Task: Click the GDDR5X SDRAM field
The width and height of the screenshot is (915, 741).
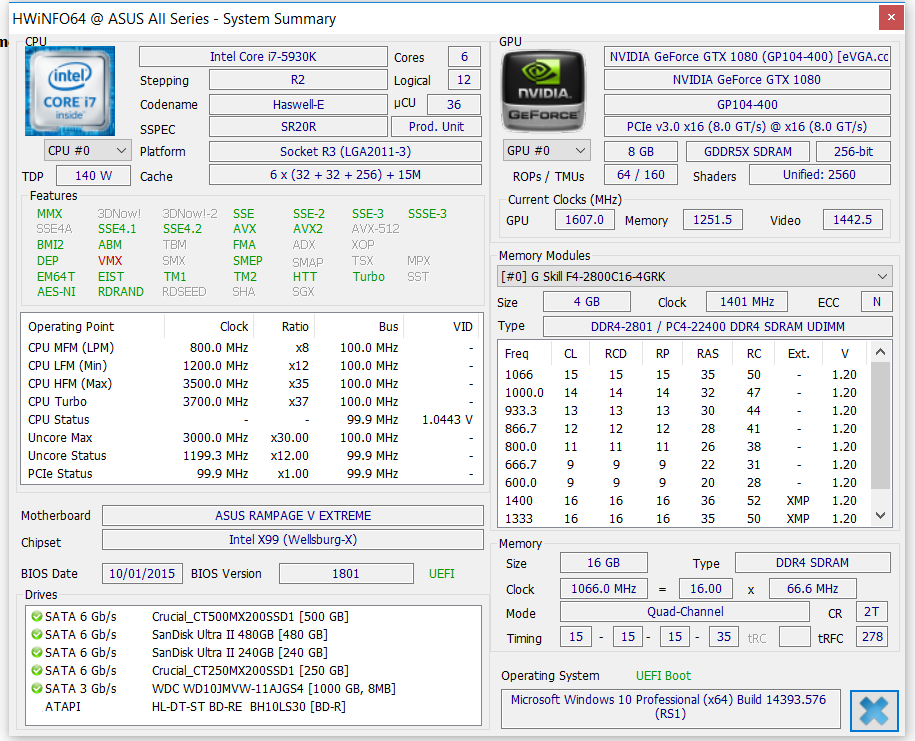Action: coord(748,152)
